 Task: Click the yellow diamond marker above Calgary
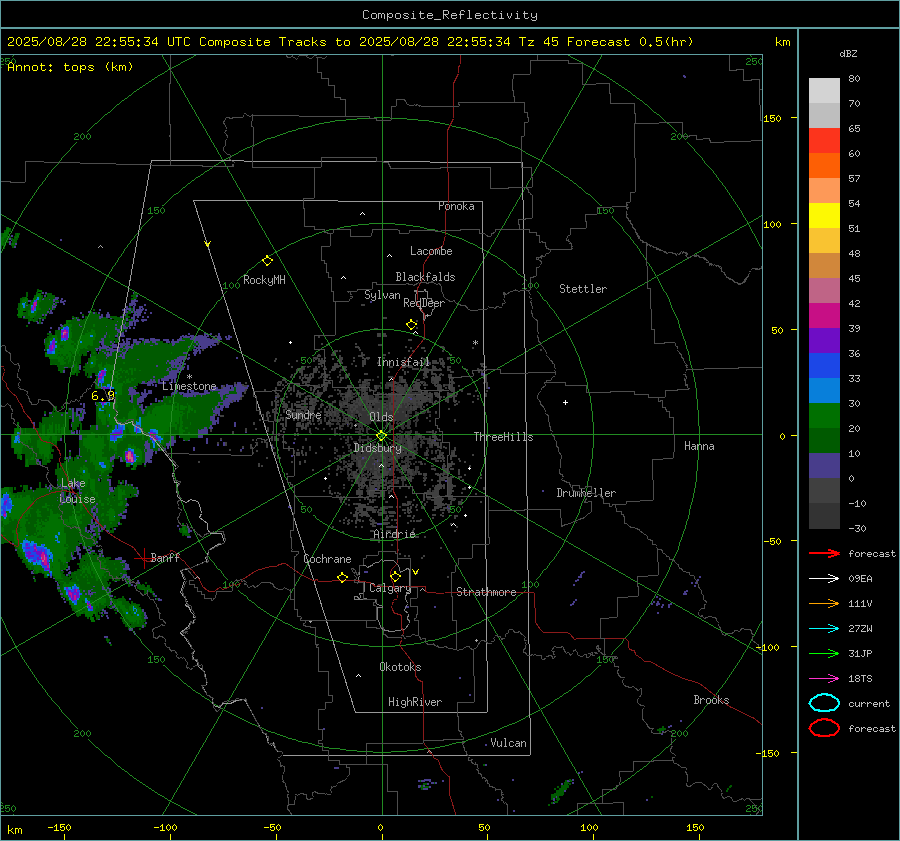click(x=395, y=576)
